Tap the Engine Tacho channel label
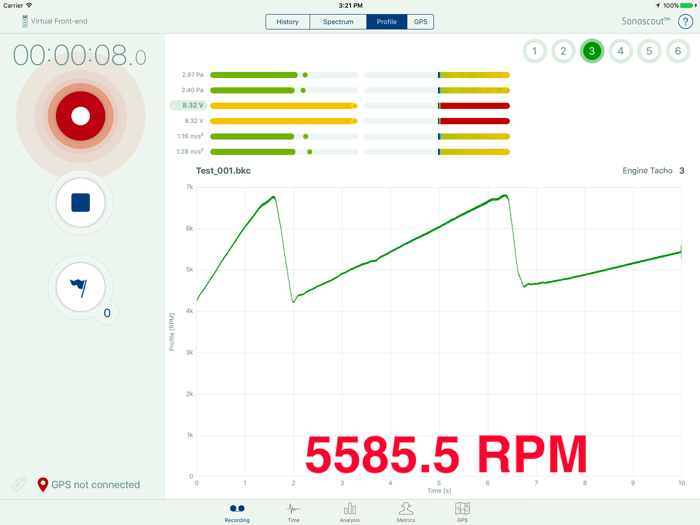Viewport: 700px width, 525px height. pyautogui.click(x=647, y=171)
